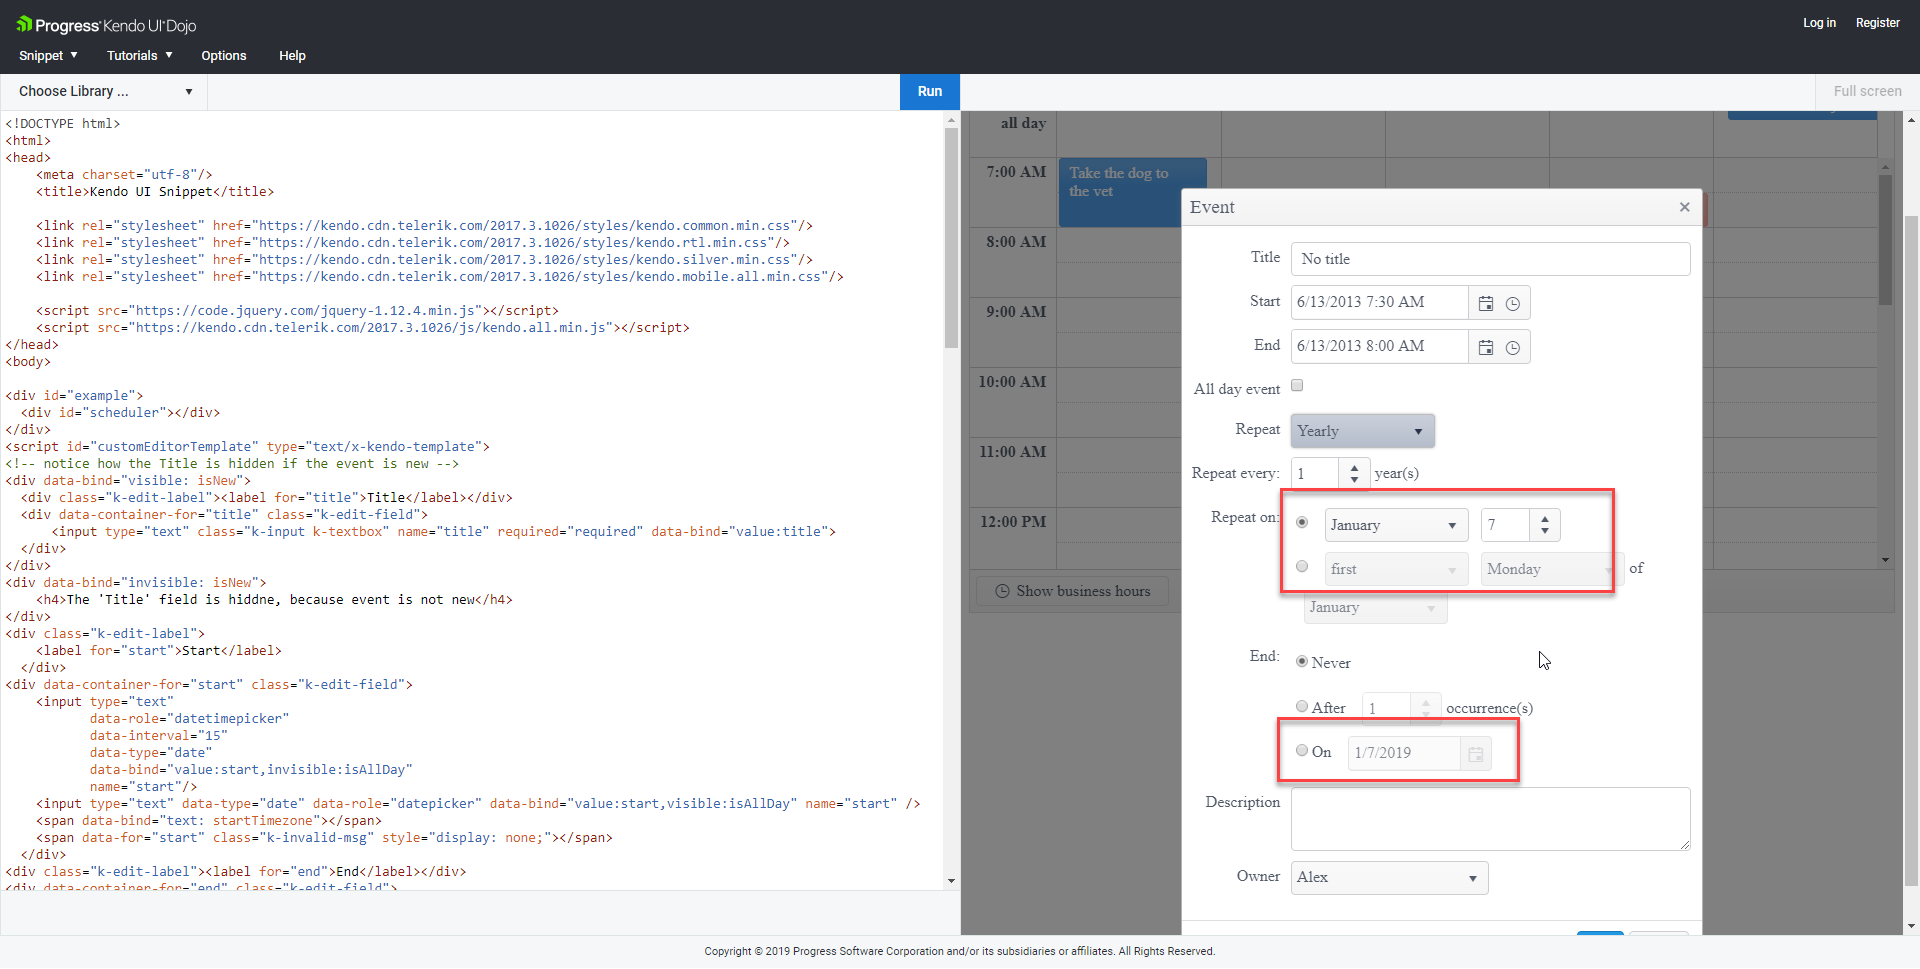Screen dimensions: 1920x969
Task: Open the 'first' week offset dropdown
Action: (1396, 569)
